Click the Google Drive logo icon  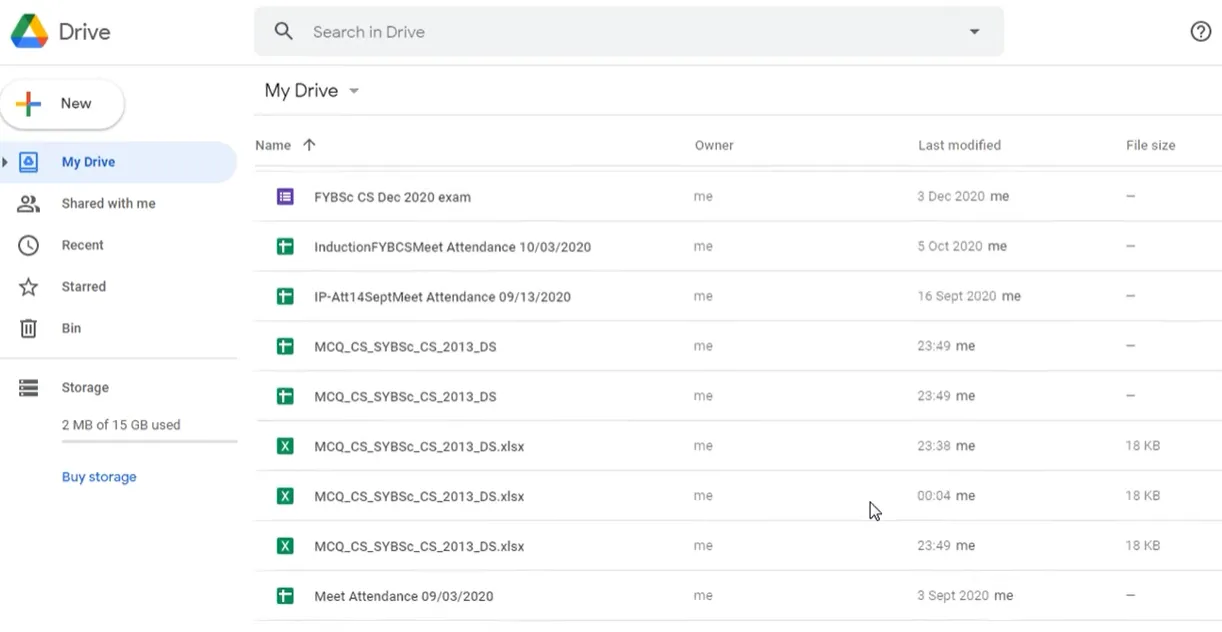pyautogui.click(x=29, y=32)
